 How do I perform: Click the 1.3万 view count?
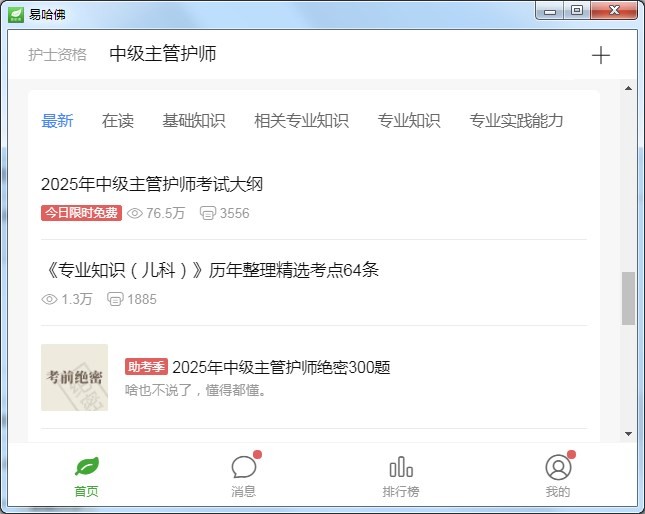[77, 299]
